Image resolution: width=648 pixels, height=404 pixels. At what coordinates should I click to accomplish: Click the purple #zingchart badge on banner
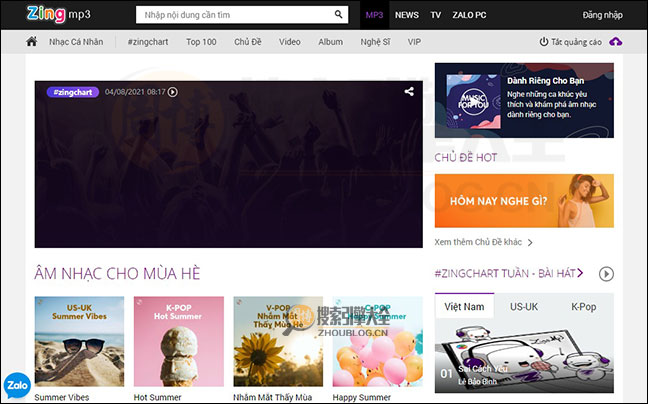(x=73, y=92)
